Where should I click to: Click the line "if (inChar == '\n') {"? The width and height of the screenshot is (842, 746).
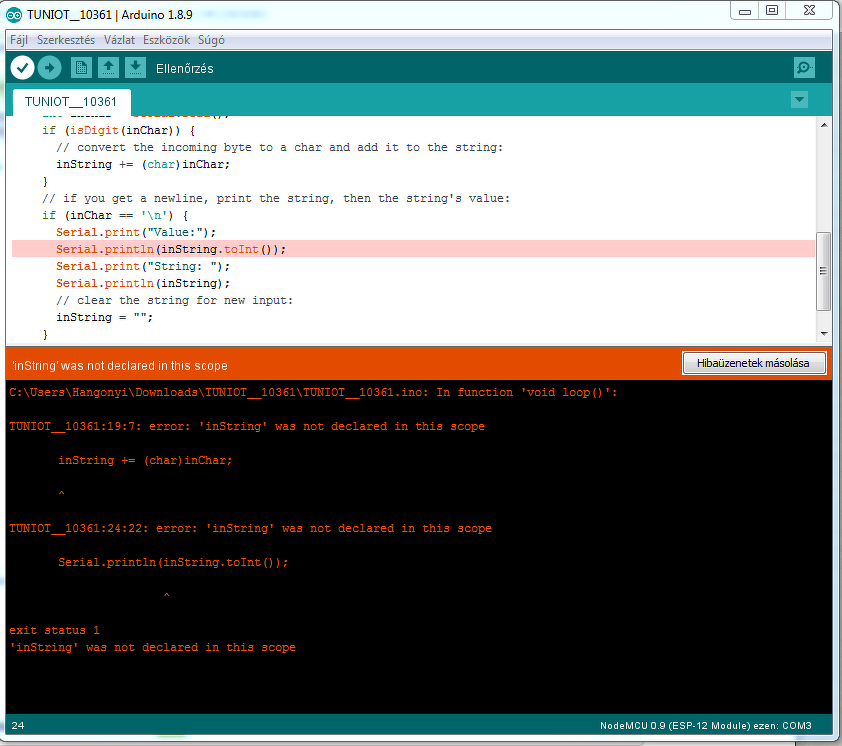point(115,215)
